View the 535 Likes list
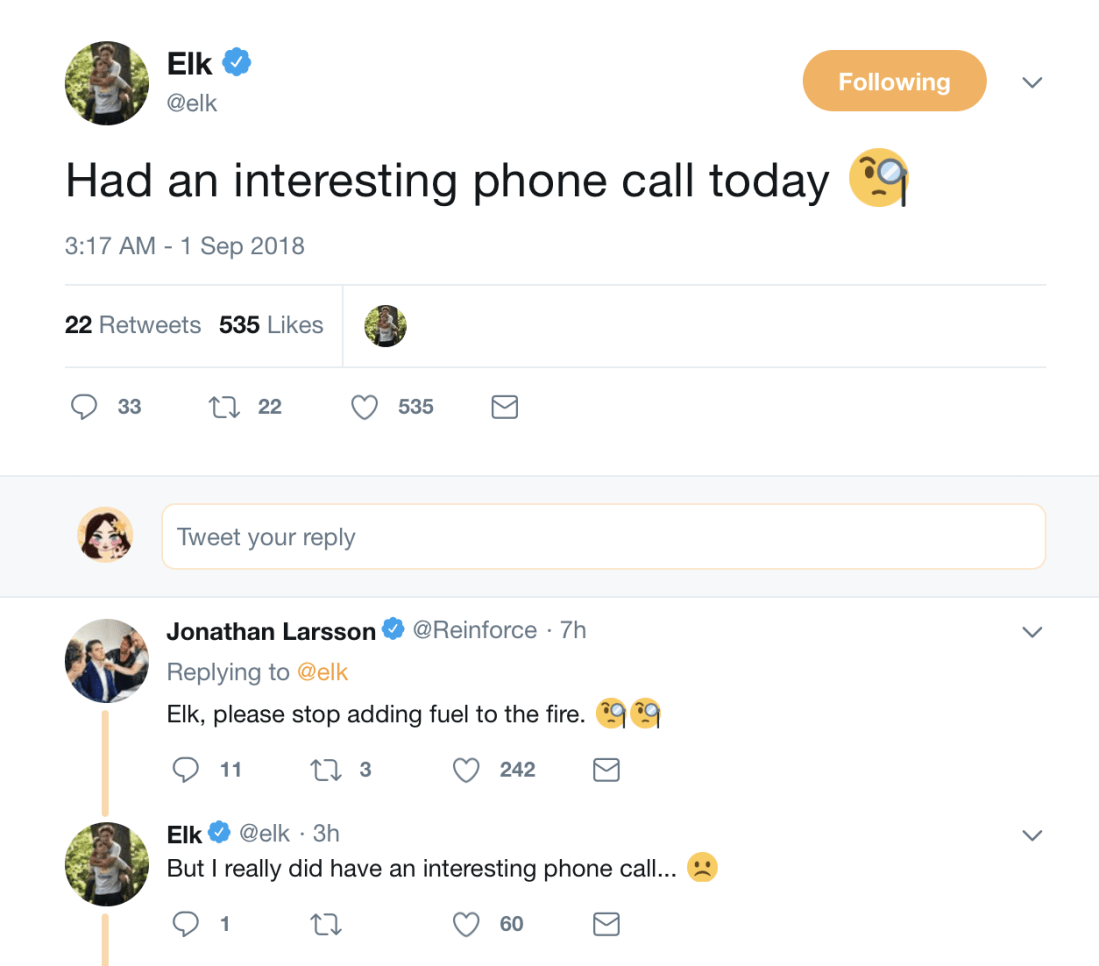Screen dimensions: 1099x966 [271, 325]
